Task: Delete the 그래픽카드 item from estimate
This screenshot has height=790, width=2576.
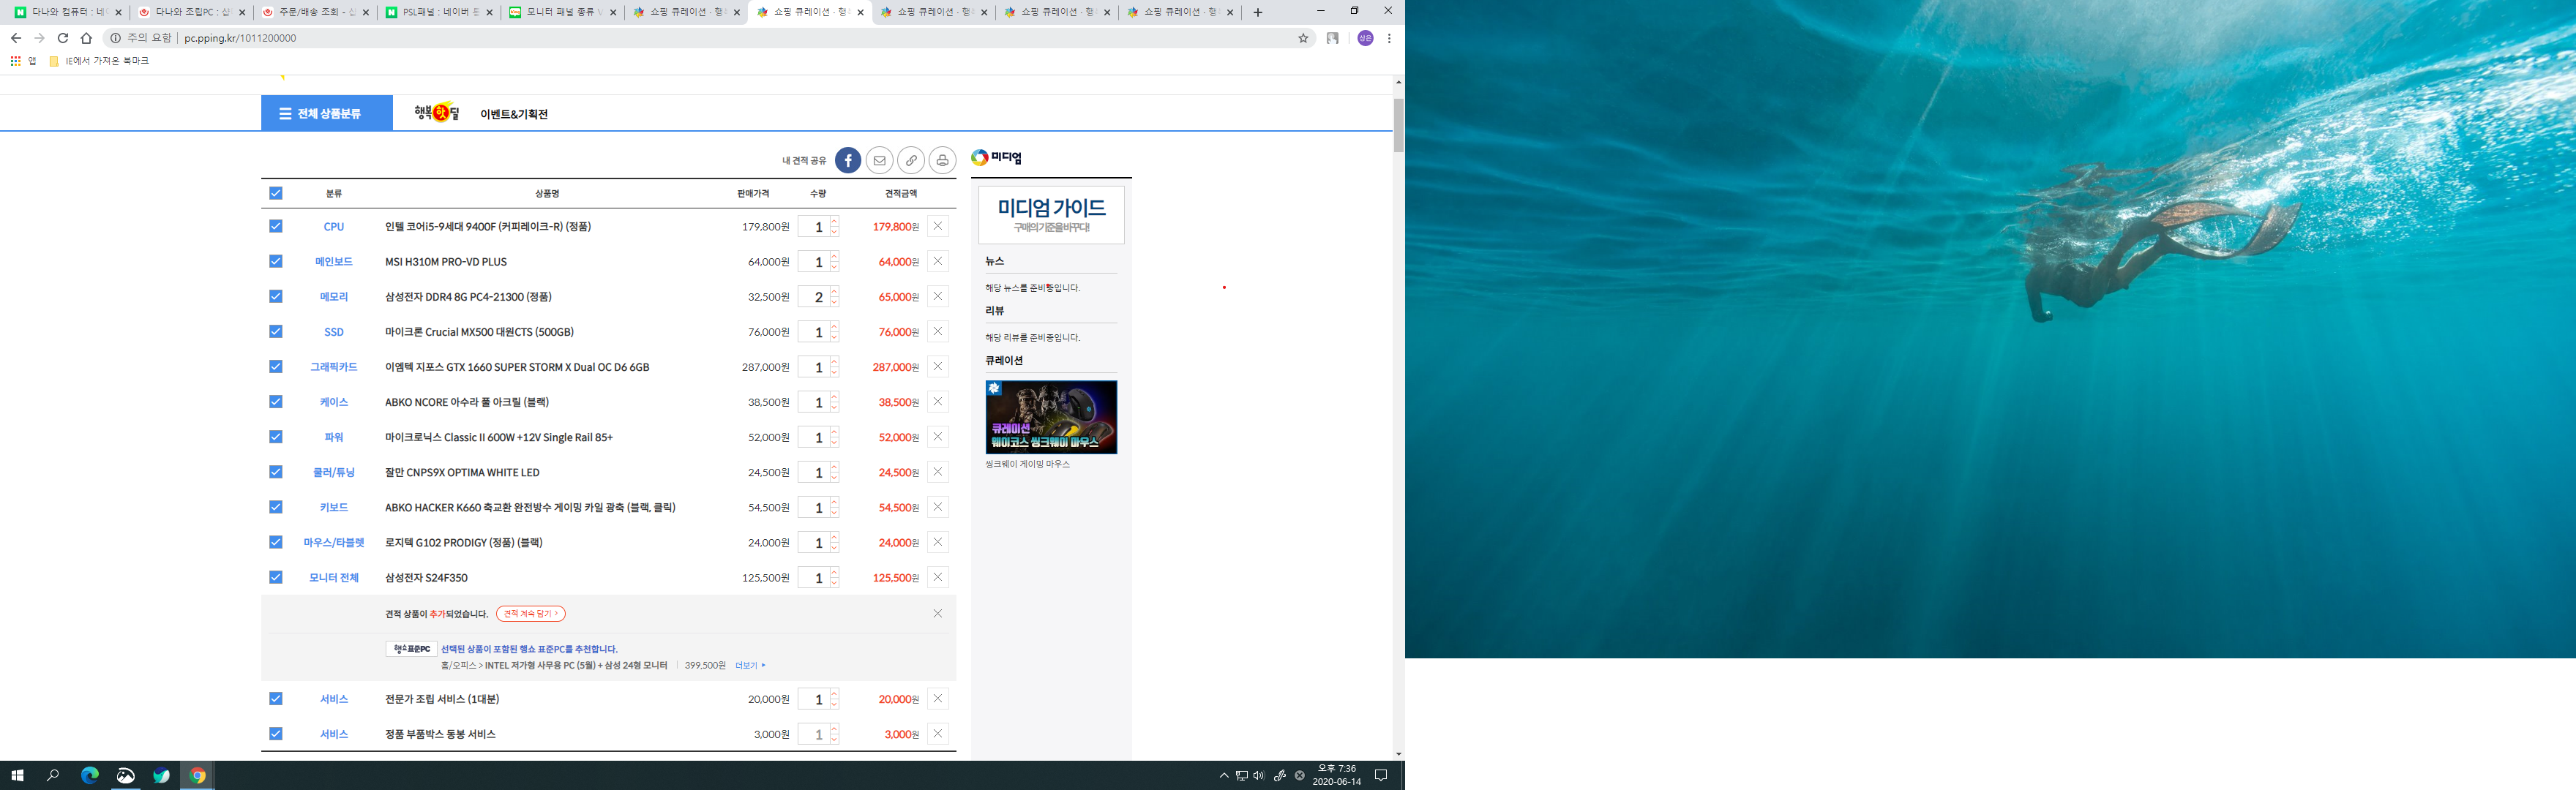Action: (937, 367)
